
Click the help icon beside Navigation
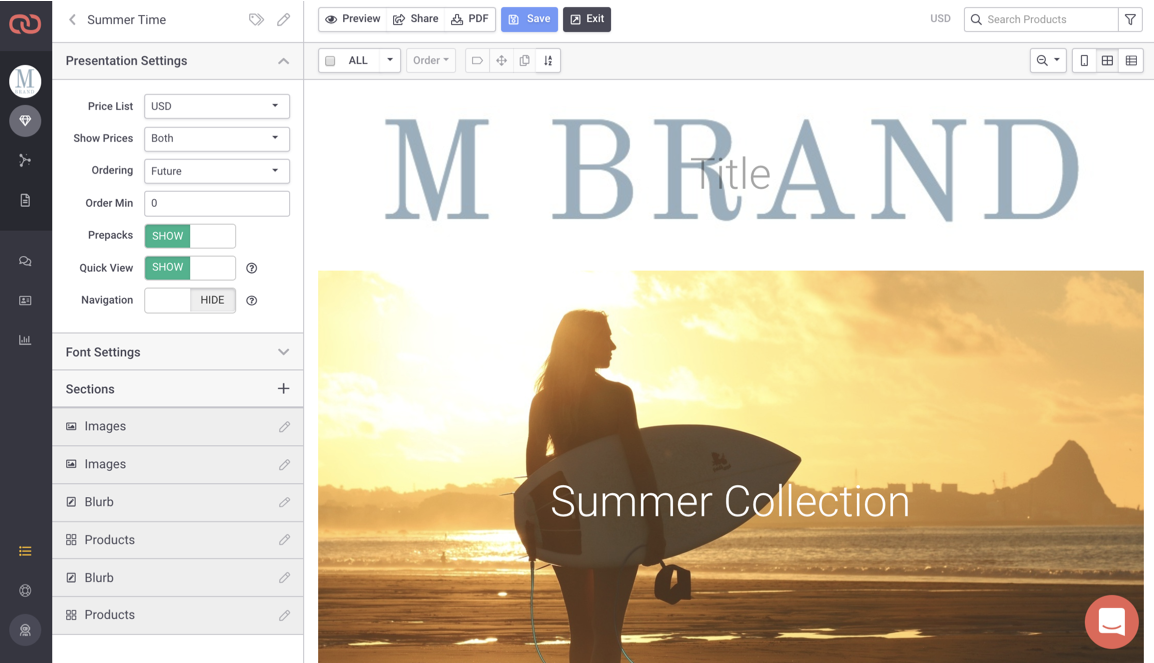[252, 300]
